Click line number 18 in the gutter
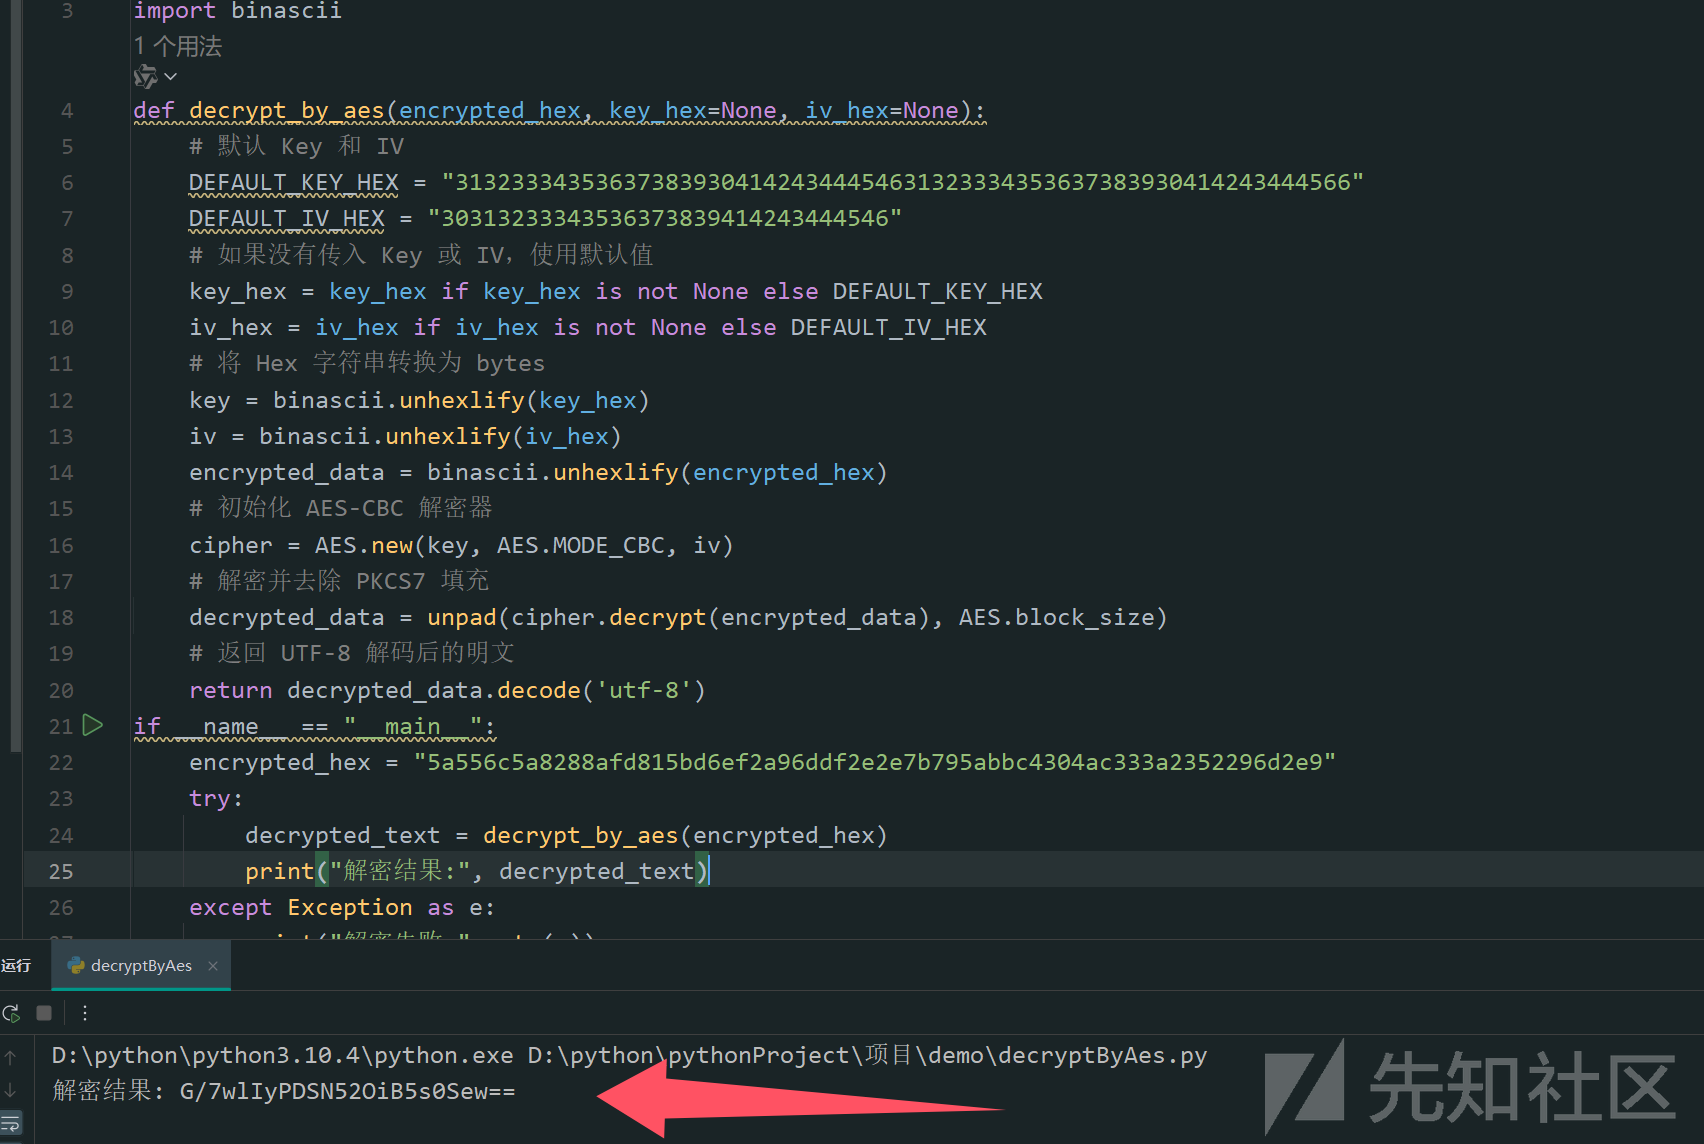Image resolution: width=1704 pixels, height=1144 pixels. pyautogui.click(x=61, y=618)
